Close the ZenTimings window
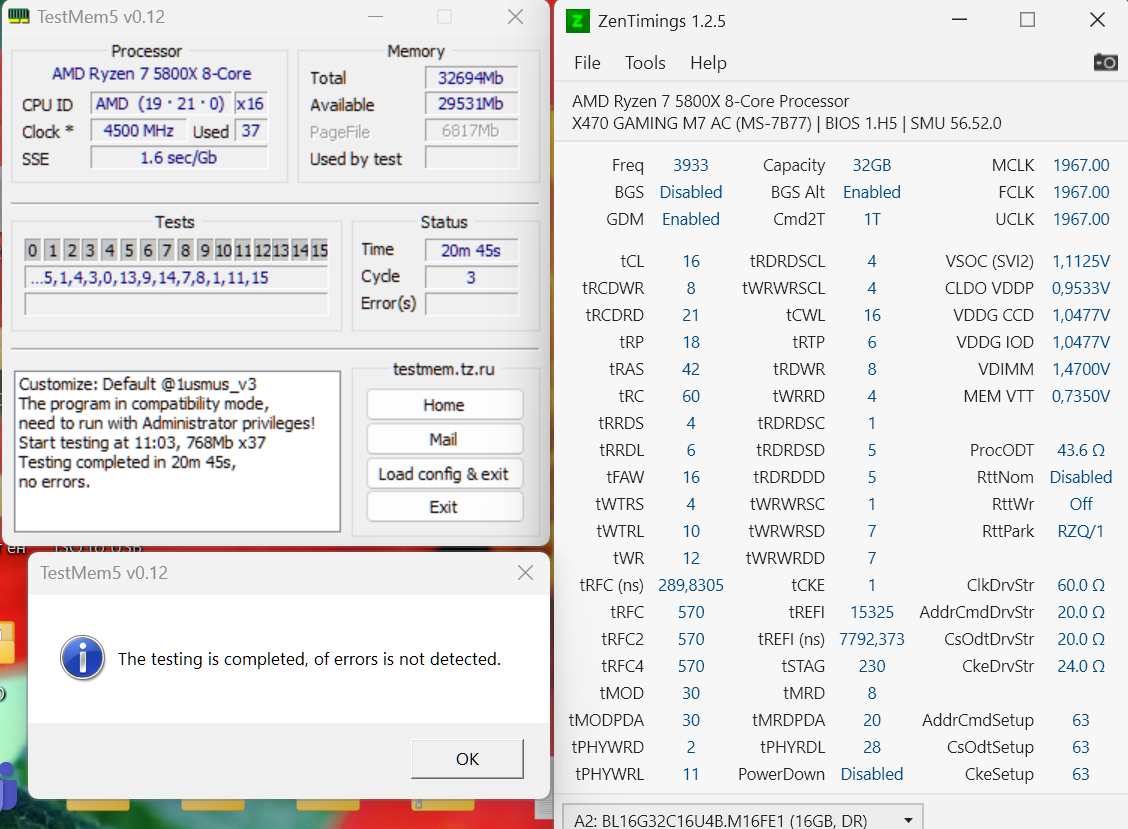This screenshot has width=1128, height=829. pyautogui.click(x=1097, y=20)
